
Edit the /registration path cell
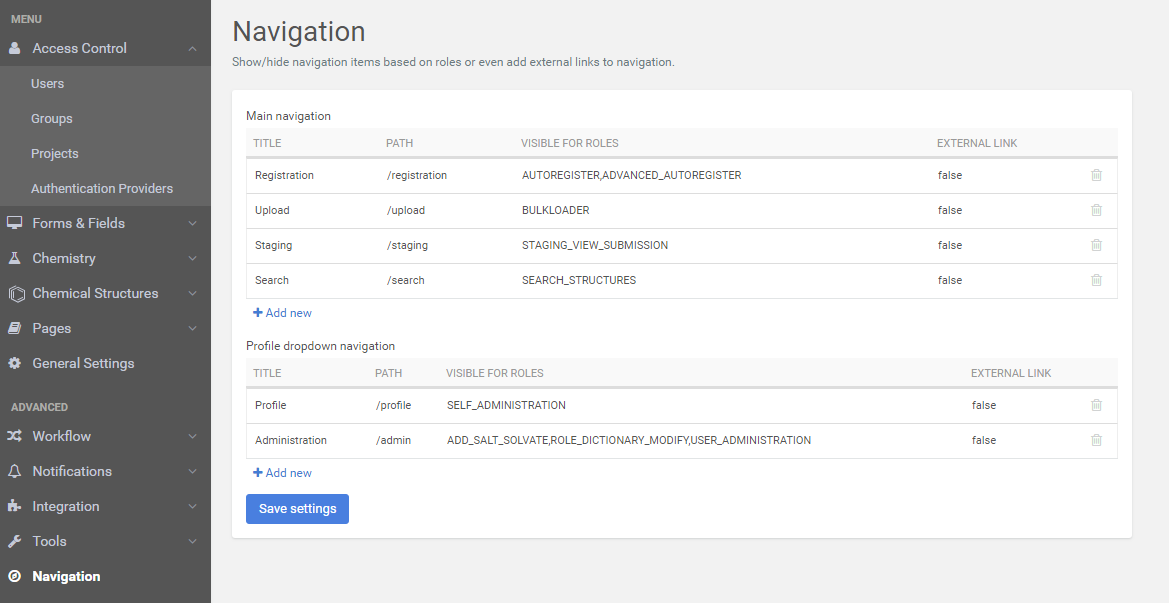click(417, 175)
